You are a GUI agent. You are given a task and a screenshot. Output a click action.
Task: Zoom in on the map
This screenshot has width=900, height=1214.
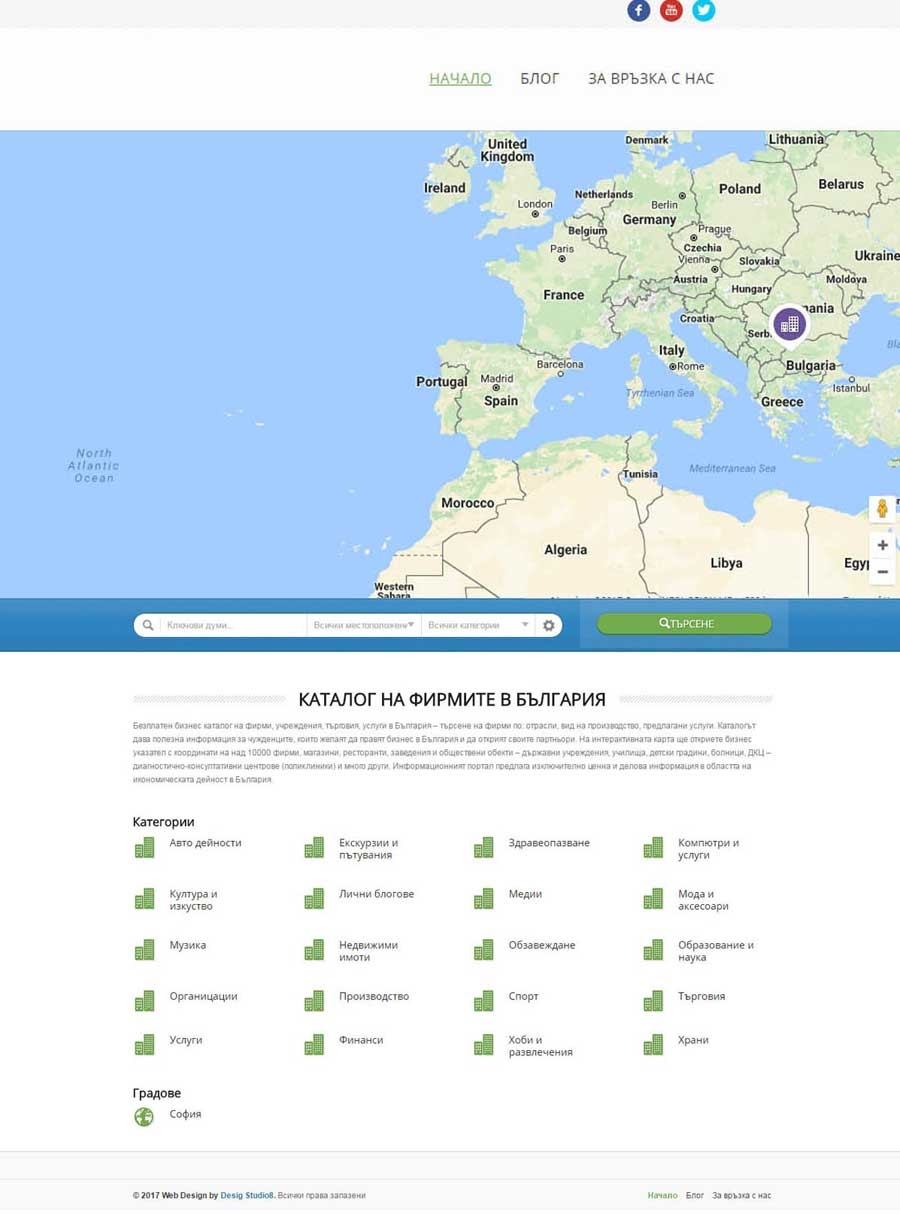tap(882, 545)
